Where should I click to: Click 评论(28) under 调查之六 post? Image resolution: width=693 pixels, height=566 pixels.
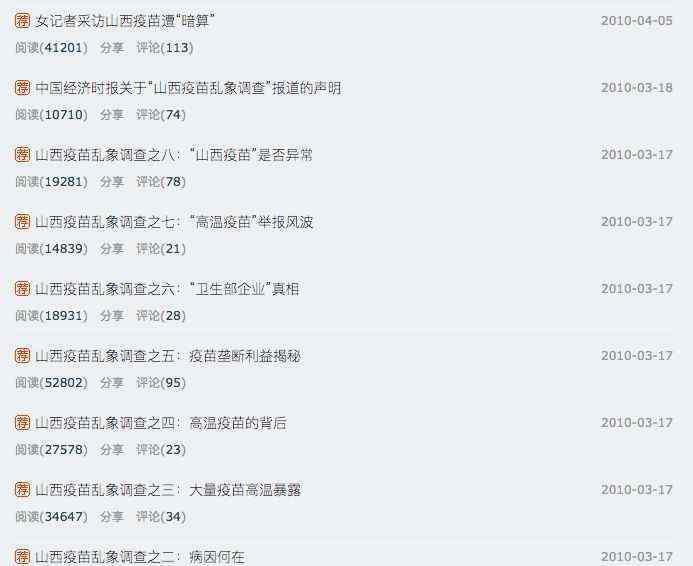click(x=161, y=316)
